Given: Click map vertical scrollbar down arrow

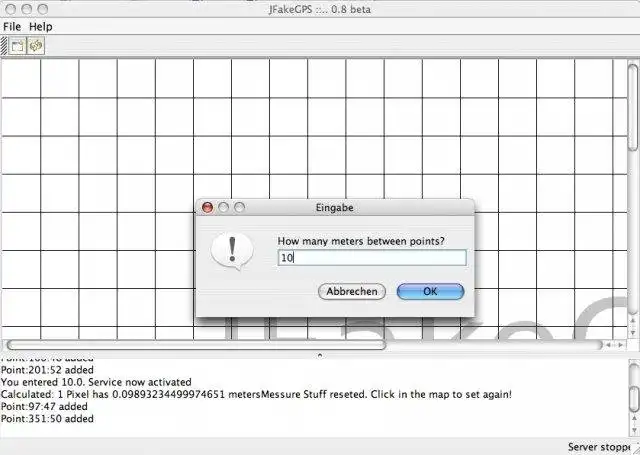Looking at the screenshot, I should (633, 333).
